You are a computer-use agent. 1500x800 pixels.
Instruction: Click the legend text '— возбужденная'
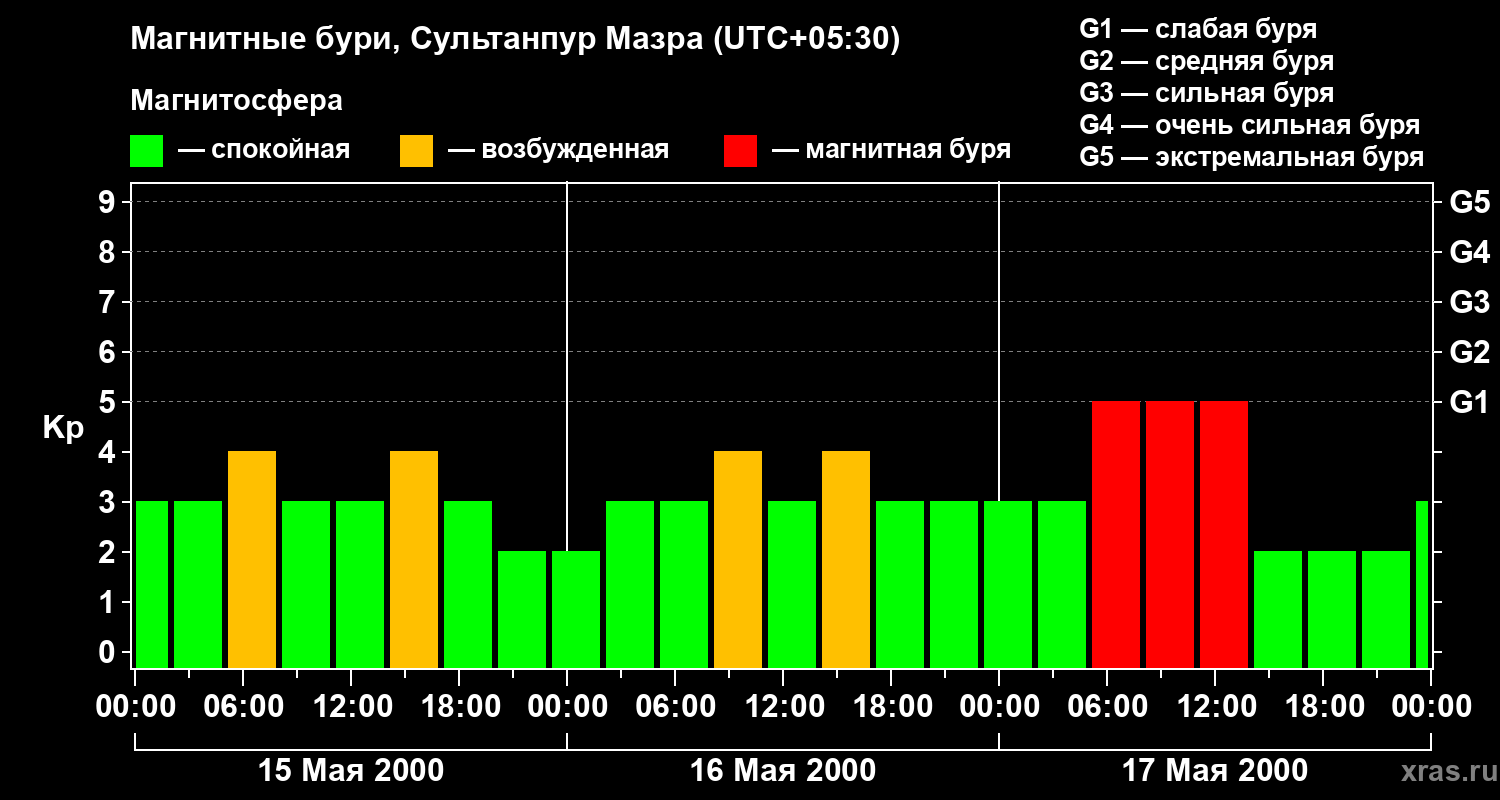tap(558, 151)
